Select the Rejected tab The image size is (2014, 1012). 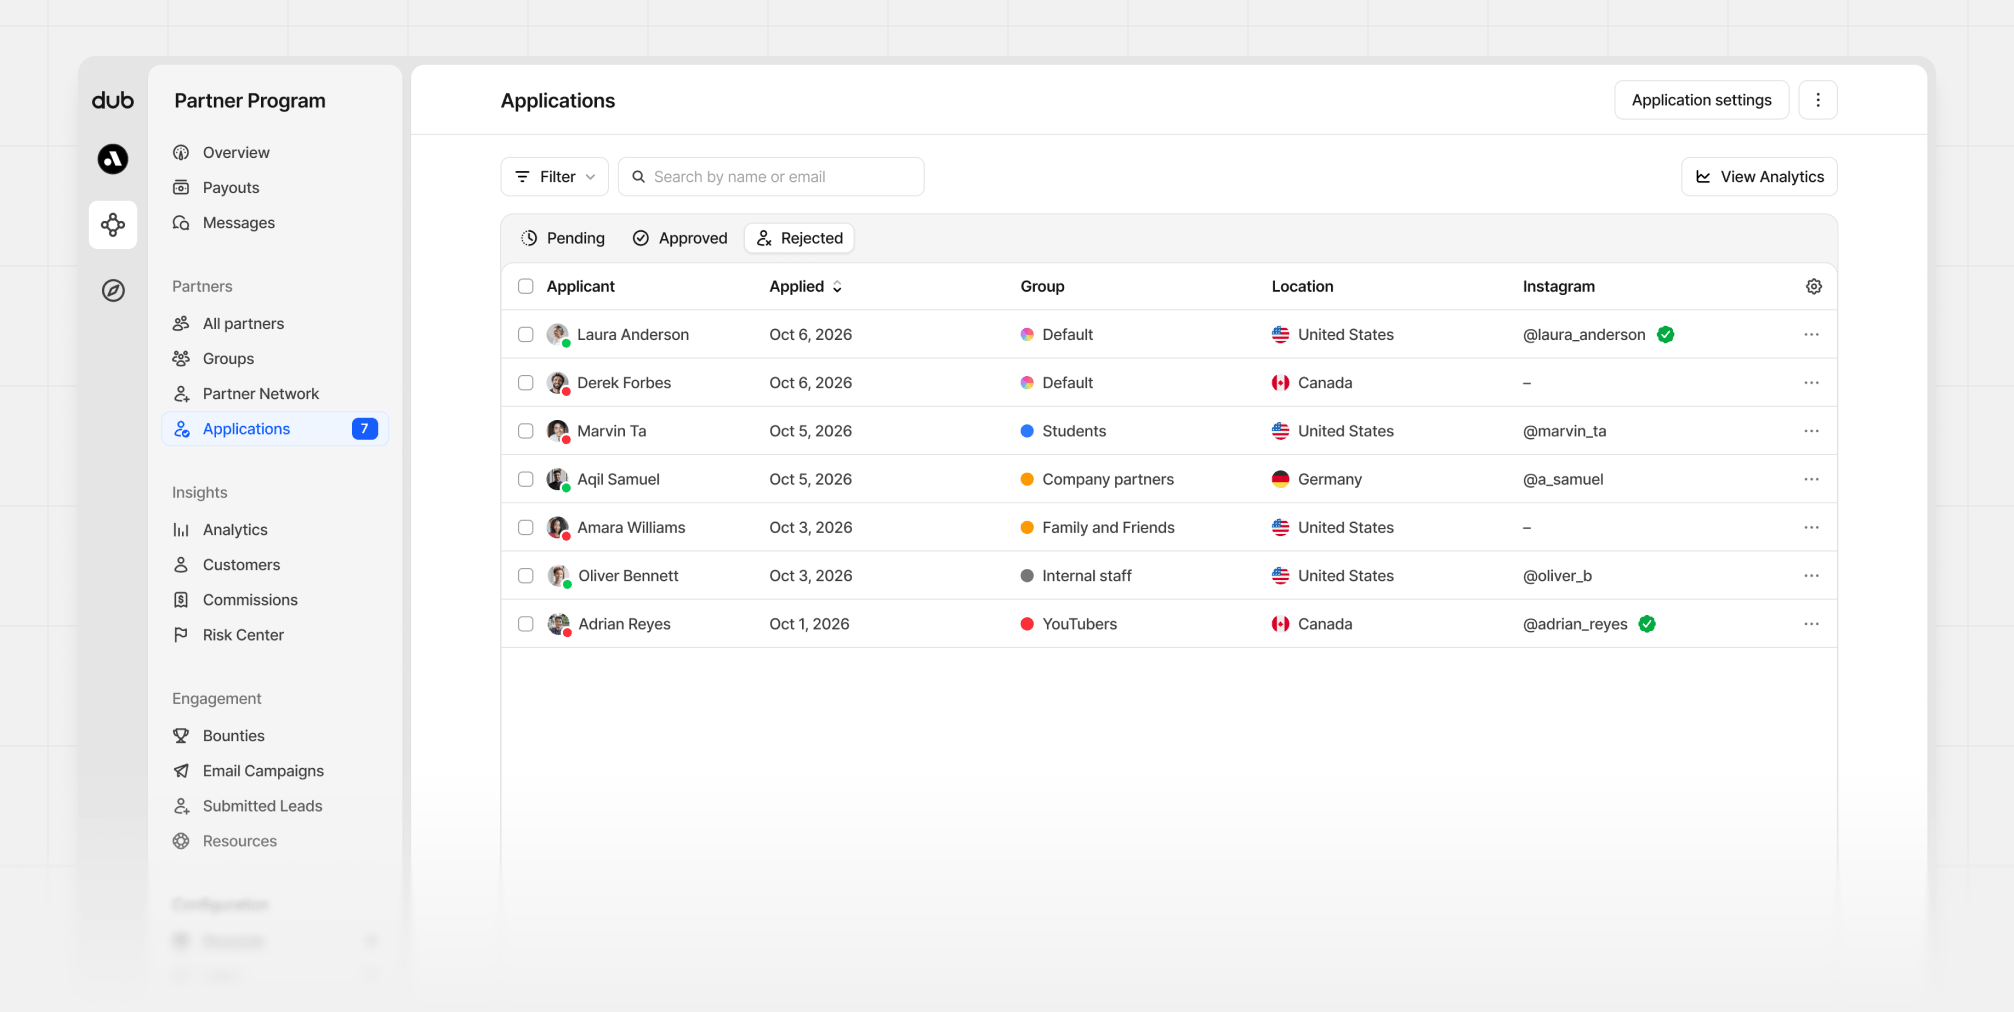(799, 238)
